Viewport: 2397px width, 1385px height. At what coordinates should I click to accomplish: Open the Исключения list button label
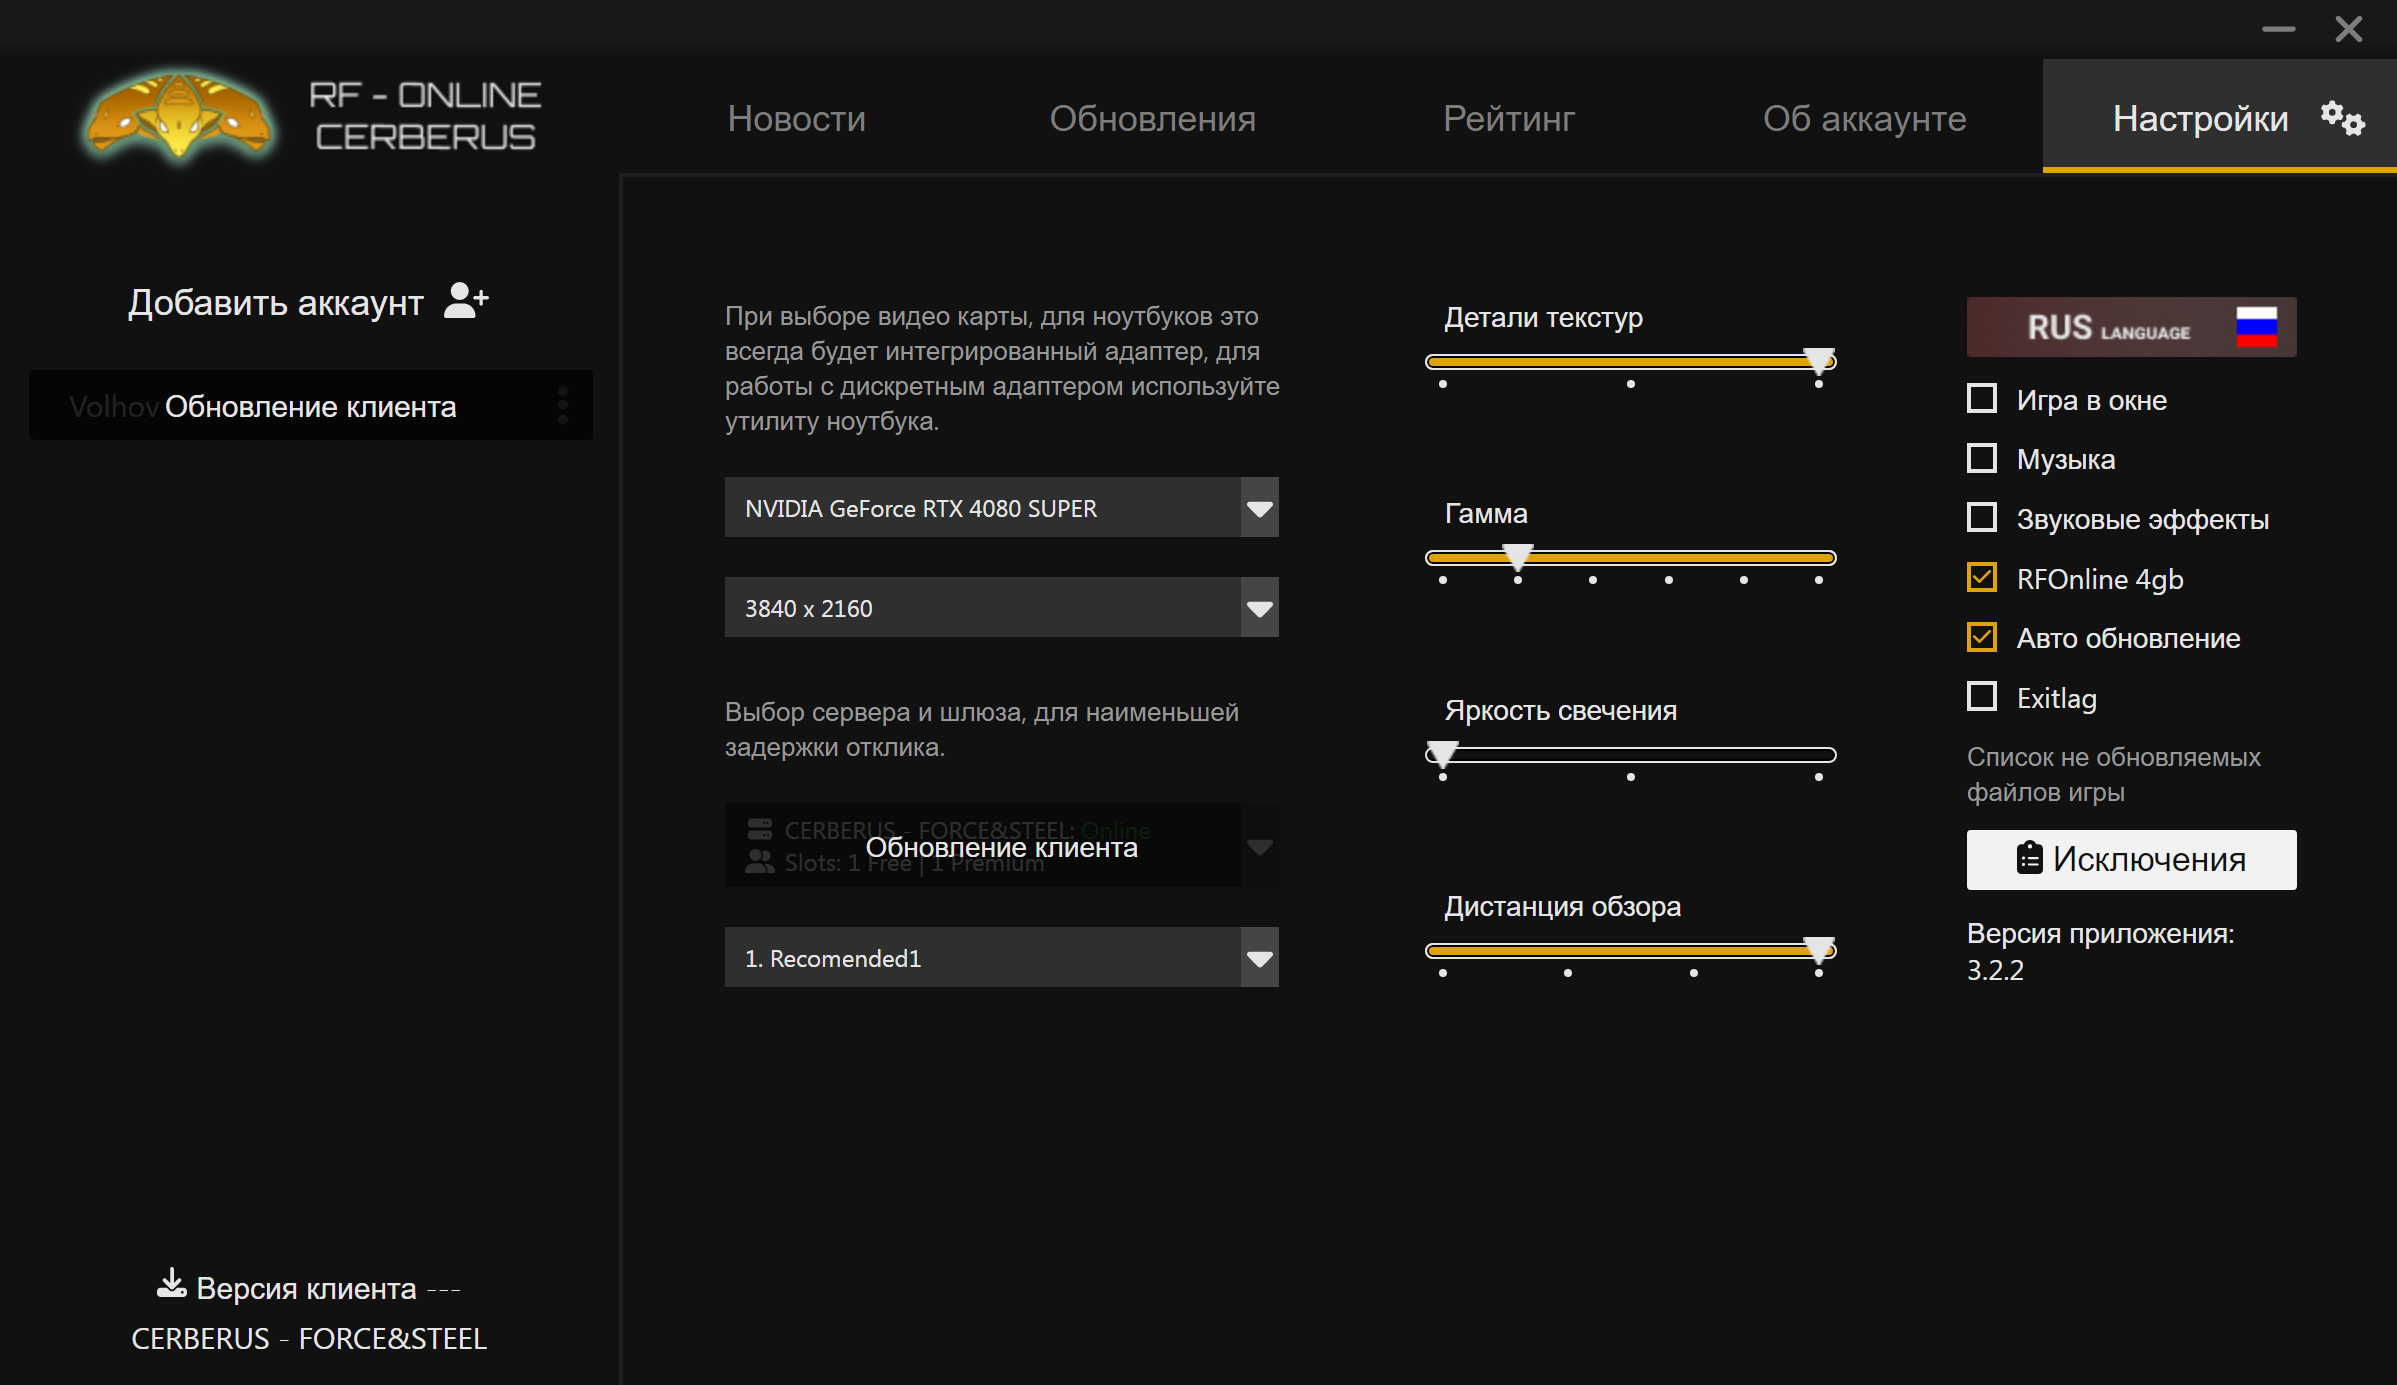[2149, 859]
